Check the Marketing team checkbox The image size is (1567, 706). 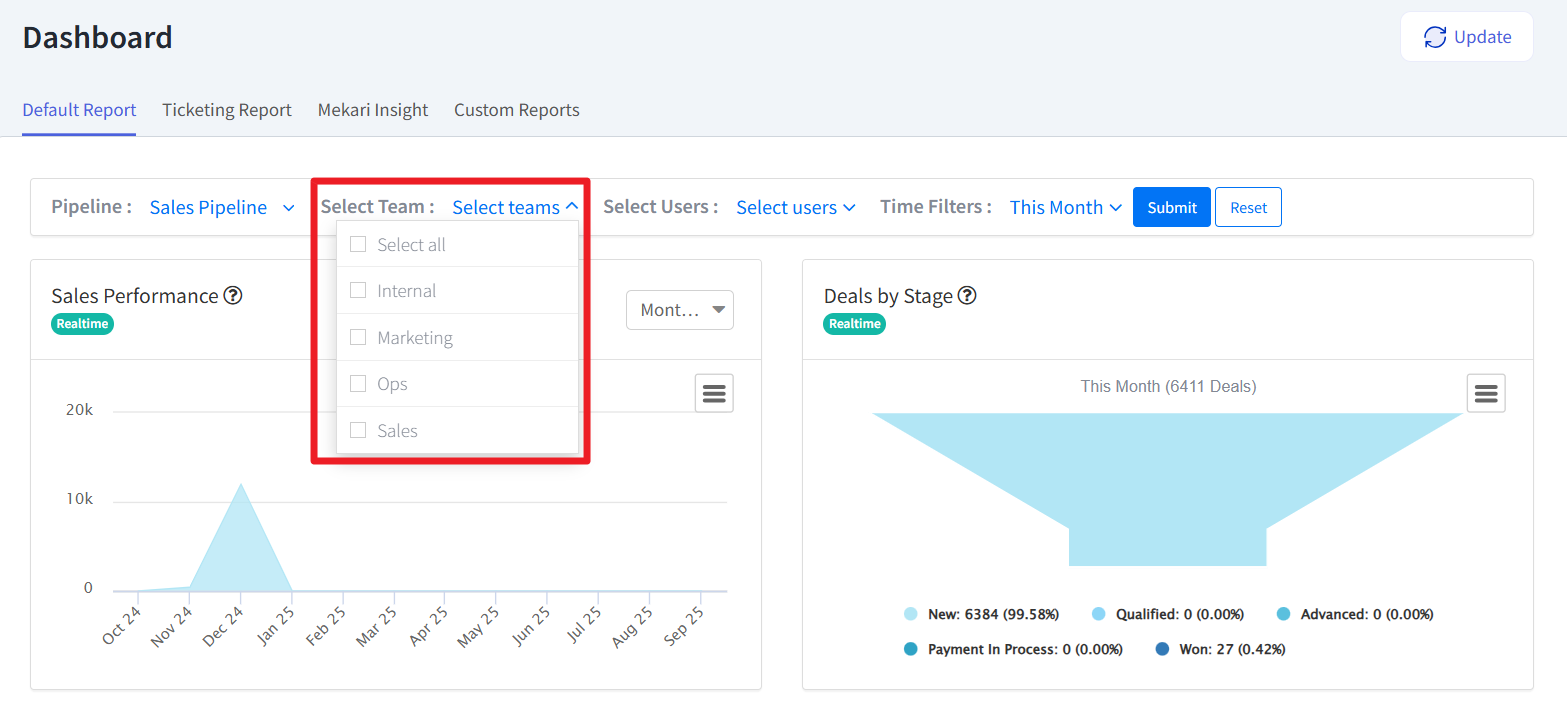(x=358, y=338)
